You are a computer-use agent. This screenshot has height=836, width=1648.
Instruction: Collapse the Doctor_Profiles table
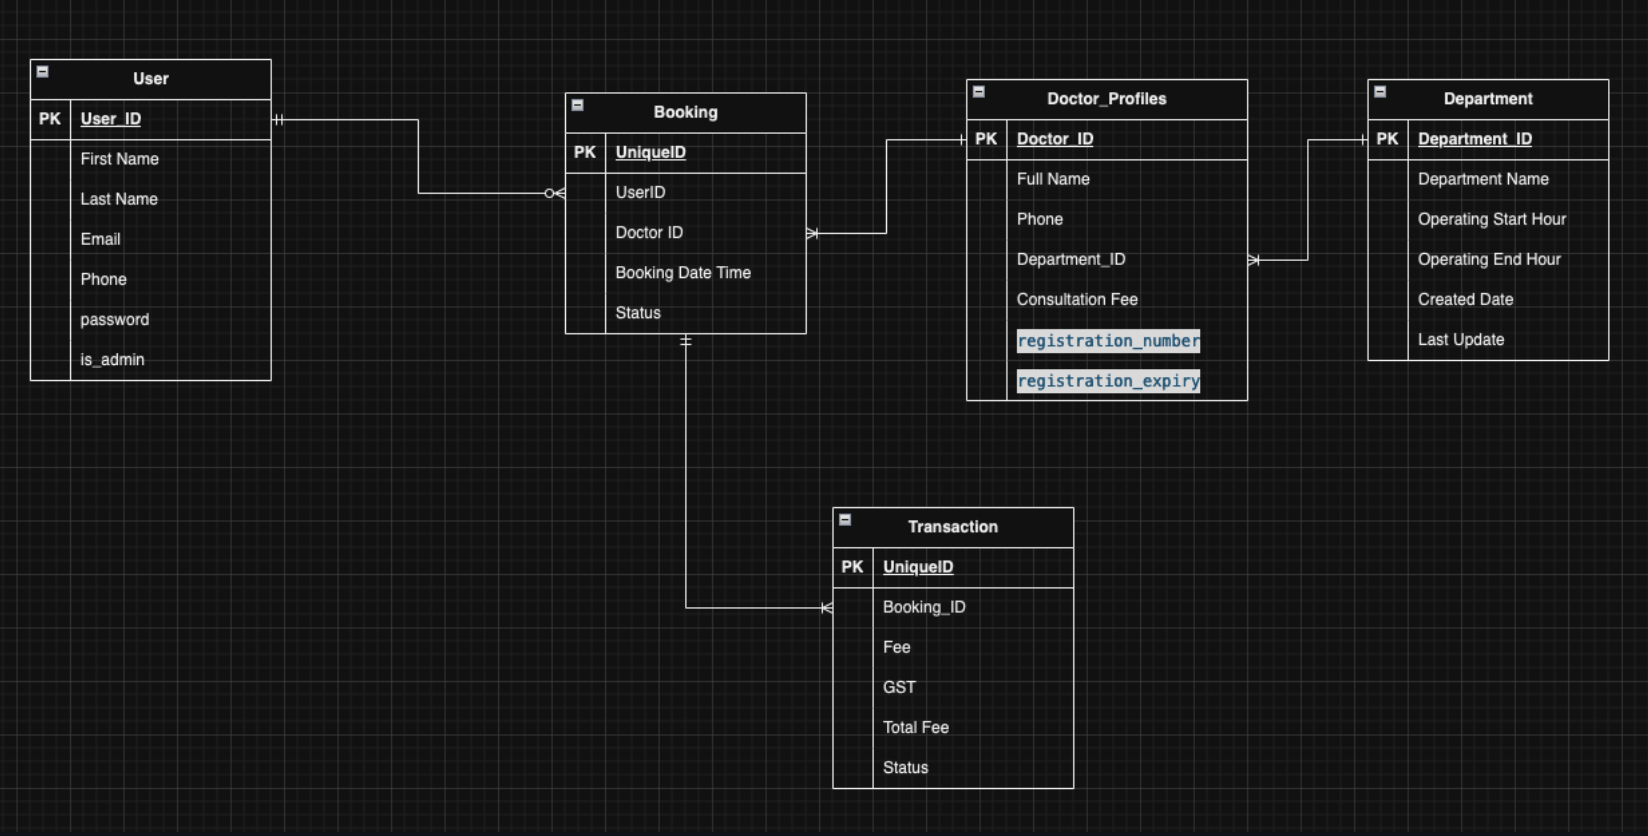tap(979, 92)
